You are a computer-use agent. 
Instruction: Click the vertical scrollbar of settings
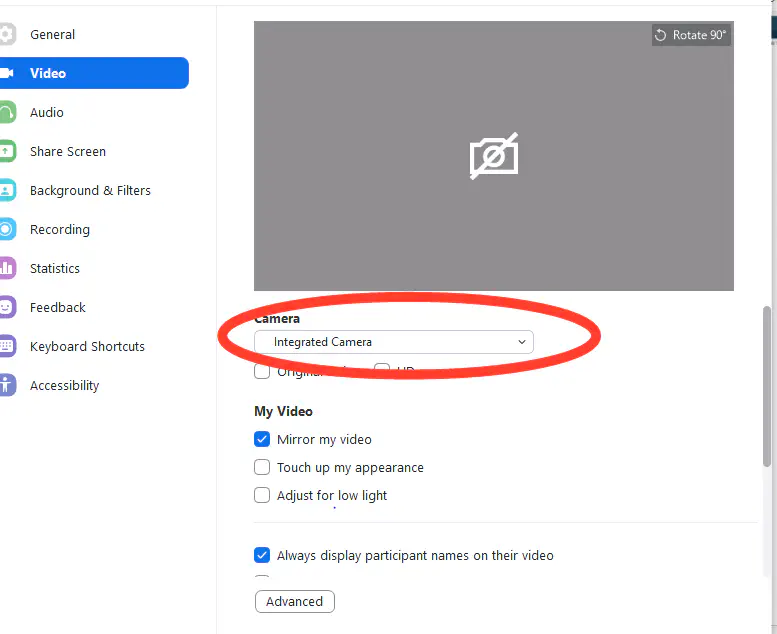pyautogui.click(x=767, y=385)
